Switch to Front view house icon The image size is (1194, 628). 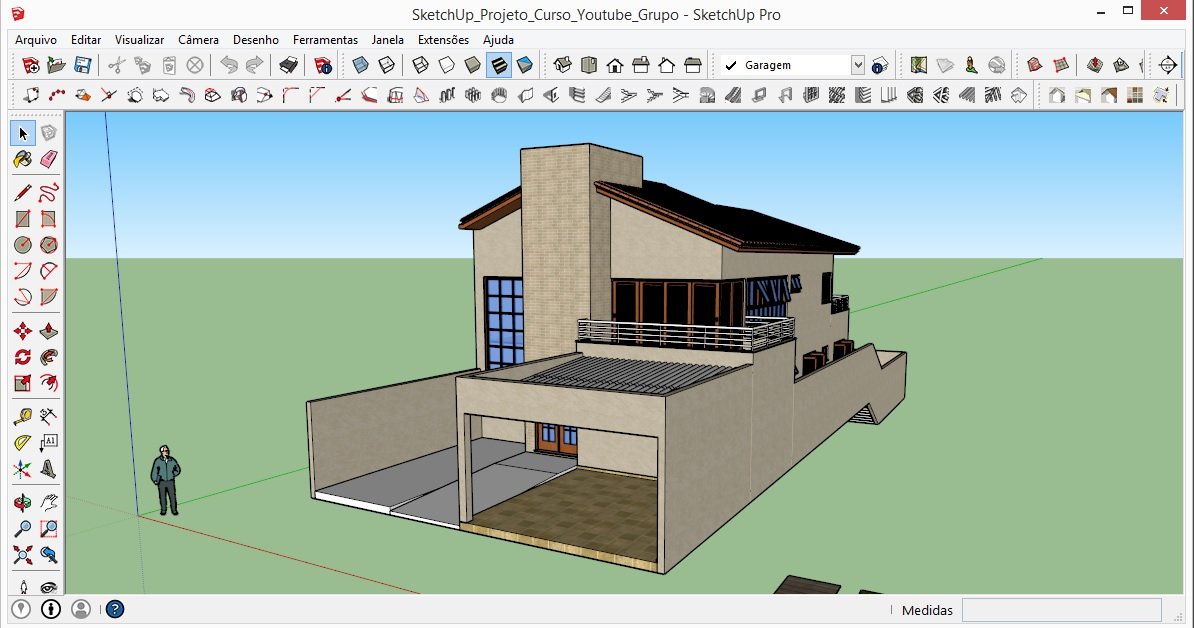[615, 65]
